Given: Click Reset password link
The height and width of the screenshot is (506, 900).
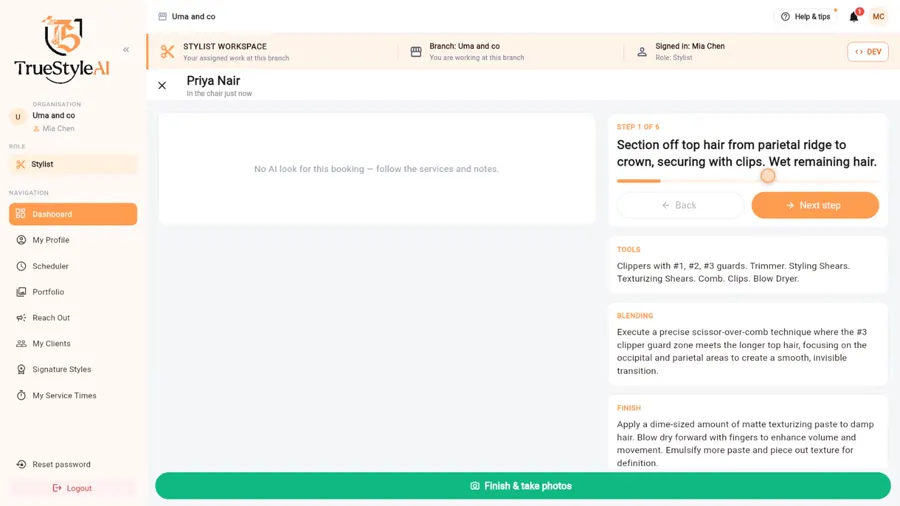Looking at the screenshot, I should pos(61,465).
